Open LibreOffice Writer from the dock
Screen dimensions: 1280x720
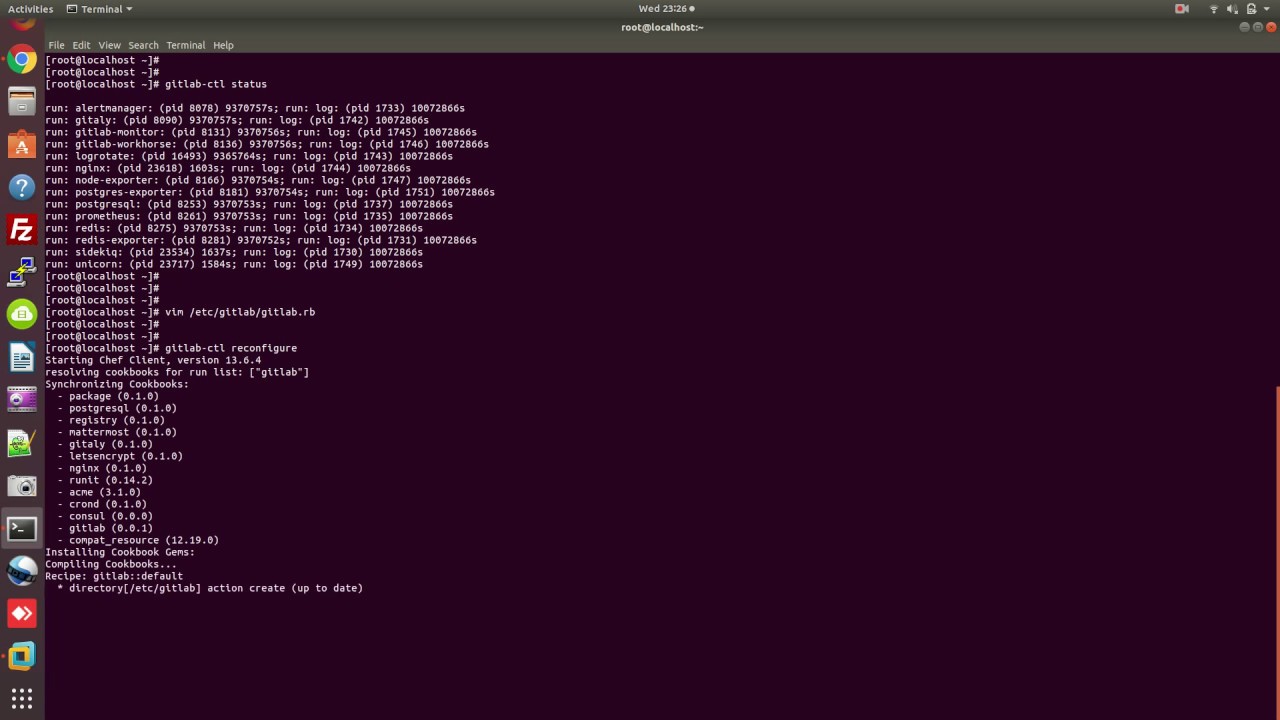(x=22, y=357)
